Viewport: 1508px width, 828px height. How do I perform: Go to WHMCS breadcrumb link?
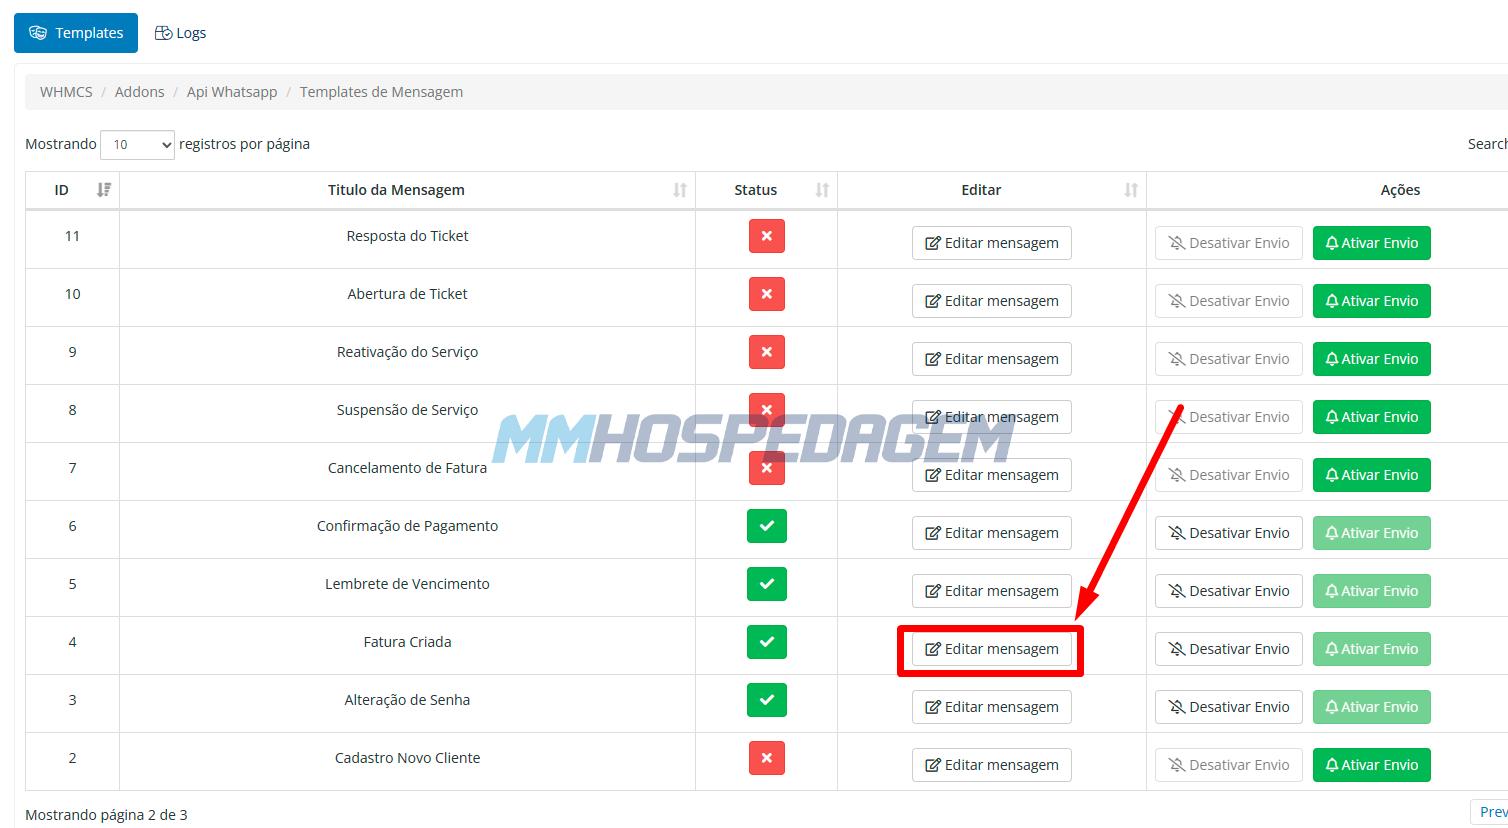[66, 92]
